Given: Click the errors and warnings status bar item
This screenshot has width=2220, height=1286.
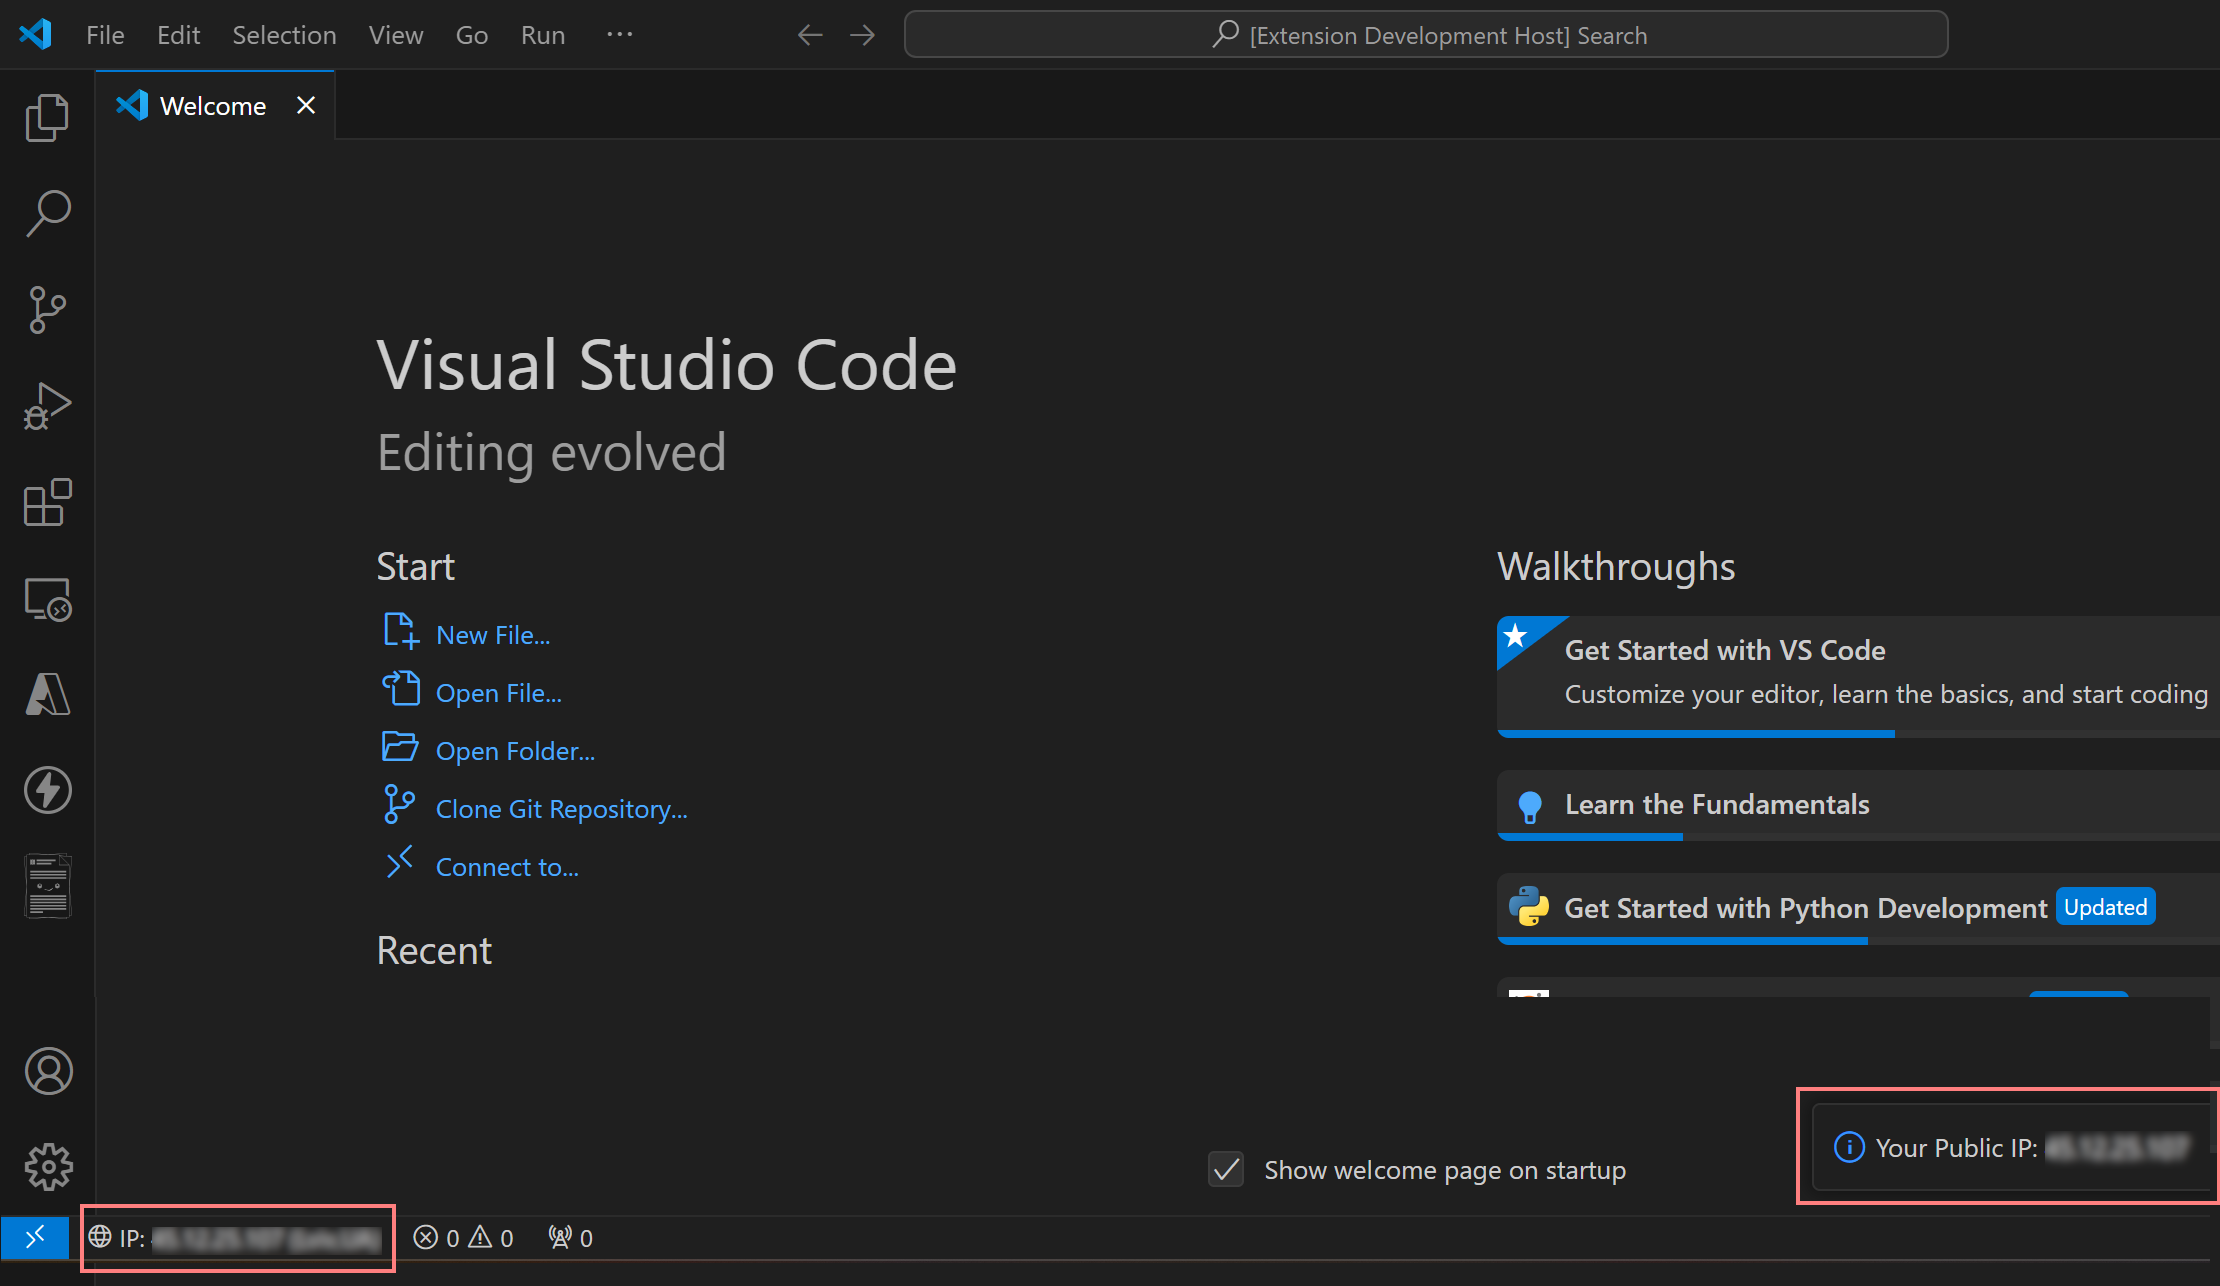Looking at the screenshot, I should click(x=463, y=1237).
